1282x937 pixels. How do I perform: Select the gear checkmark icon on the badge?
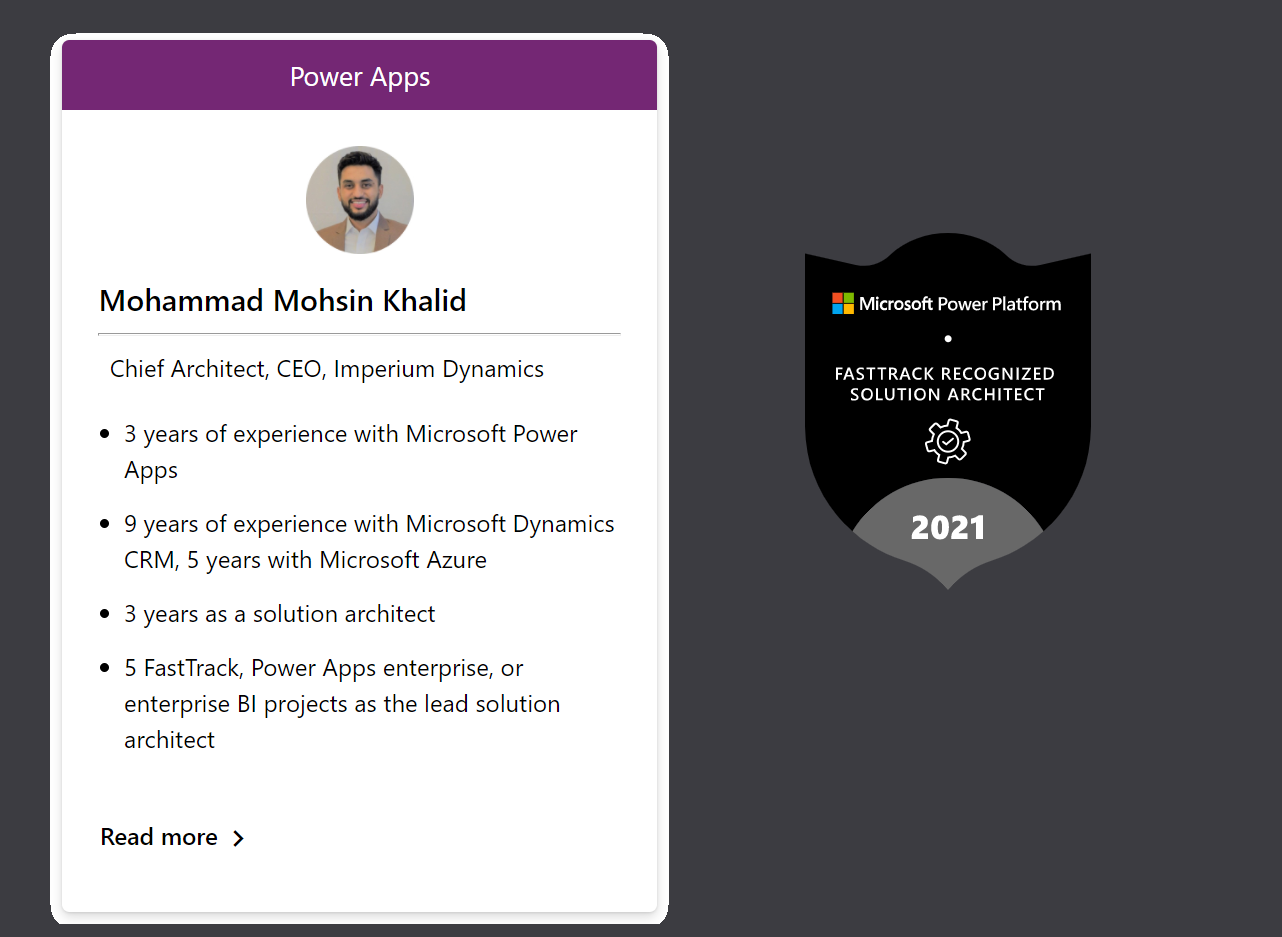[947, 441]
